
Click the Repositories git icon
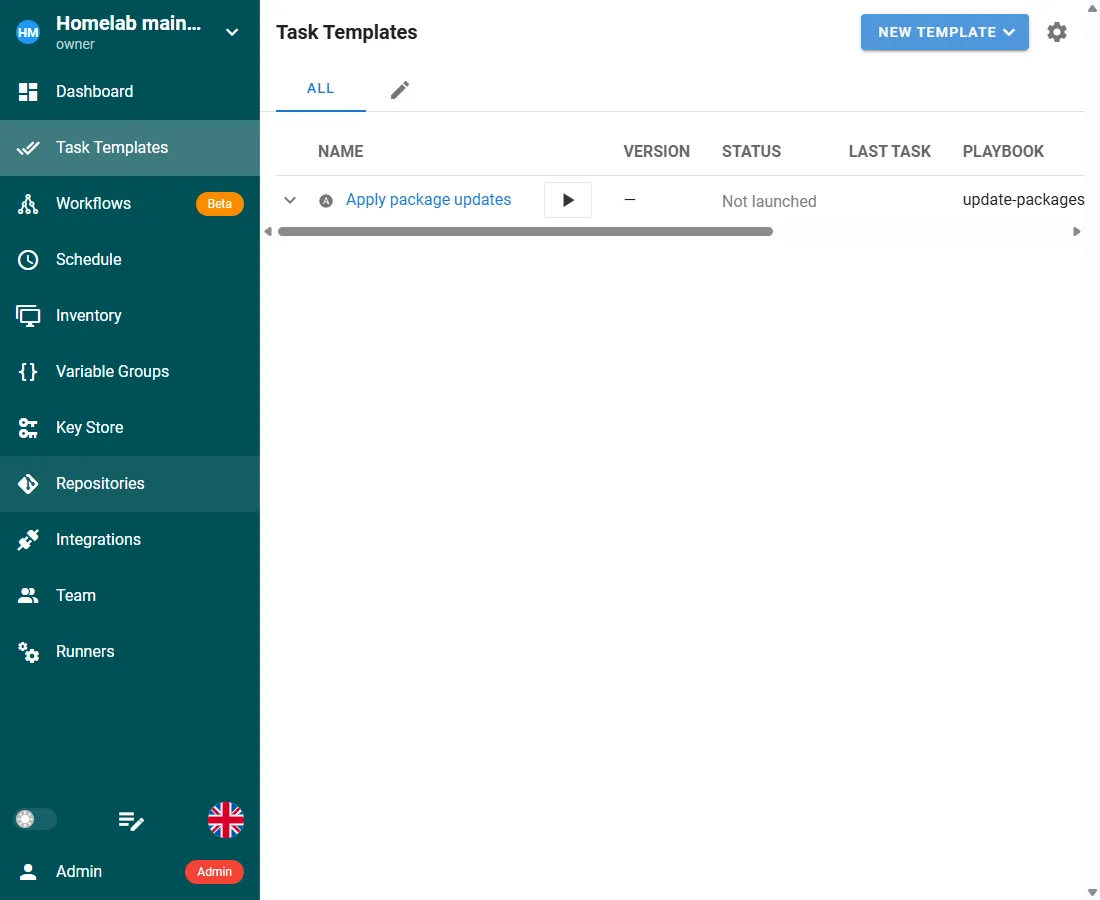(x=28, y=484)
